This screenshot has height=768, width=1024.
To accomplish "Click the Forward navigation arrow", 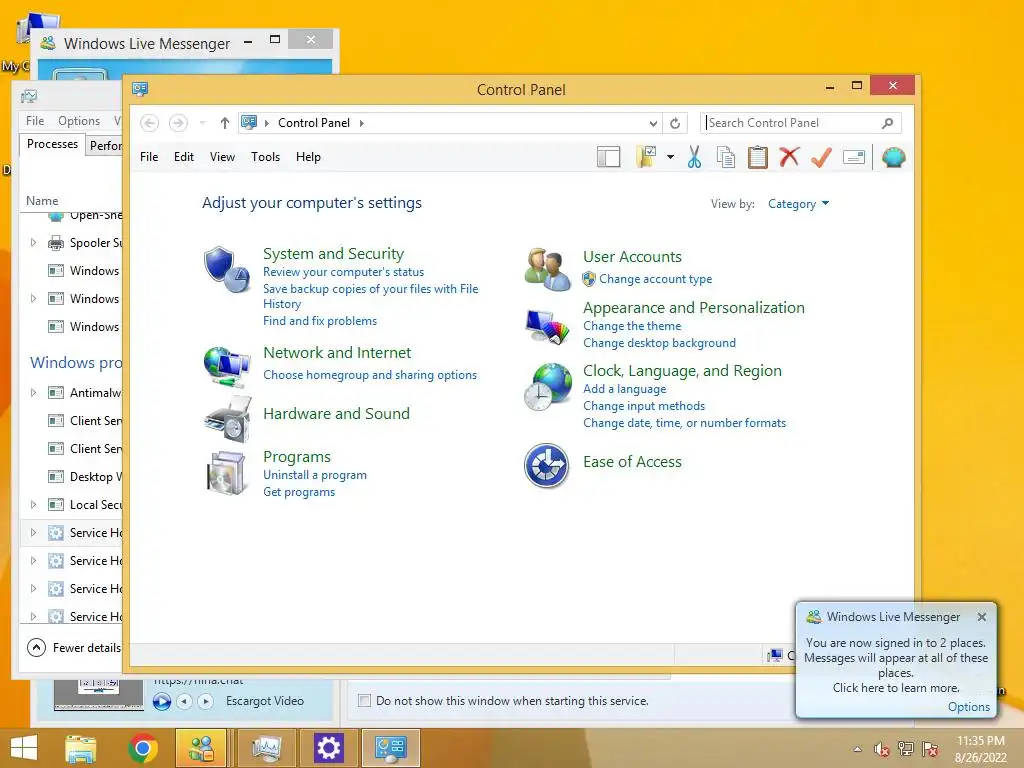I will [178, 123].
